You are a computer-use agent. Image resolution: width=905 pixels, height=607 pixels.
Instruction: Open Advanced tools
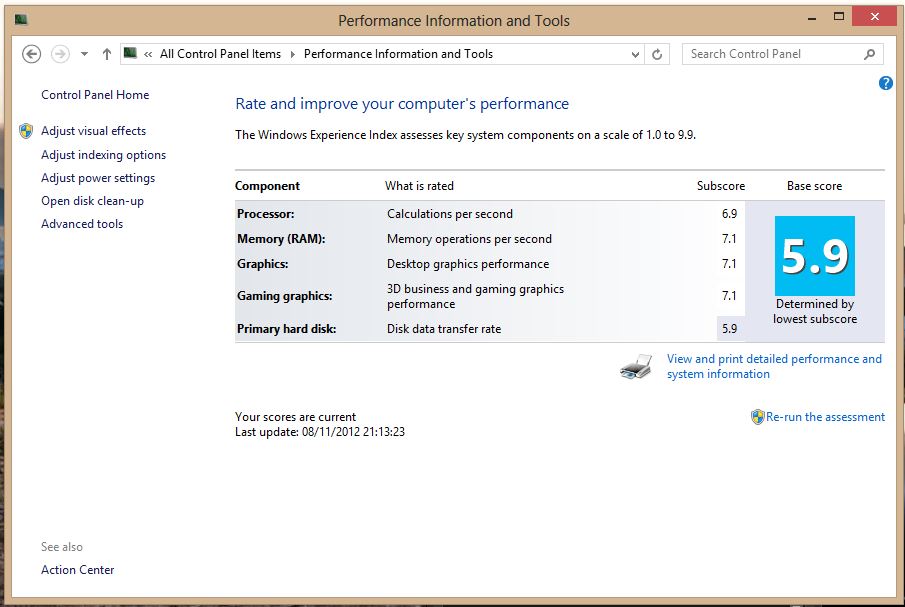point(82,224)
